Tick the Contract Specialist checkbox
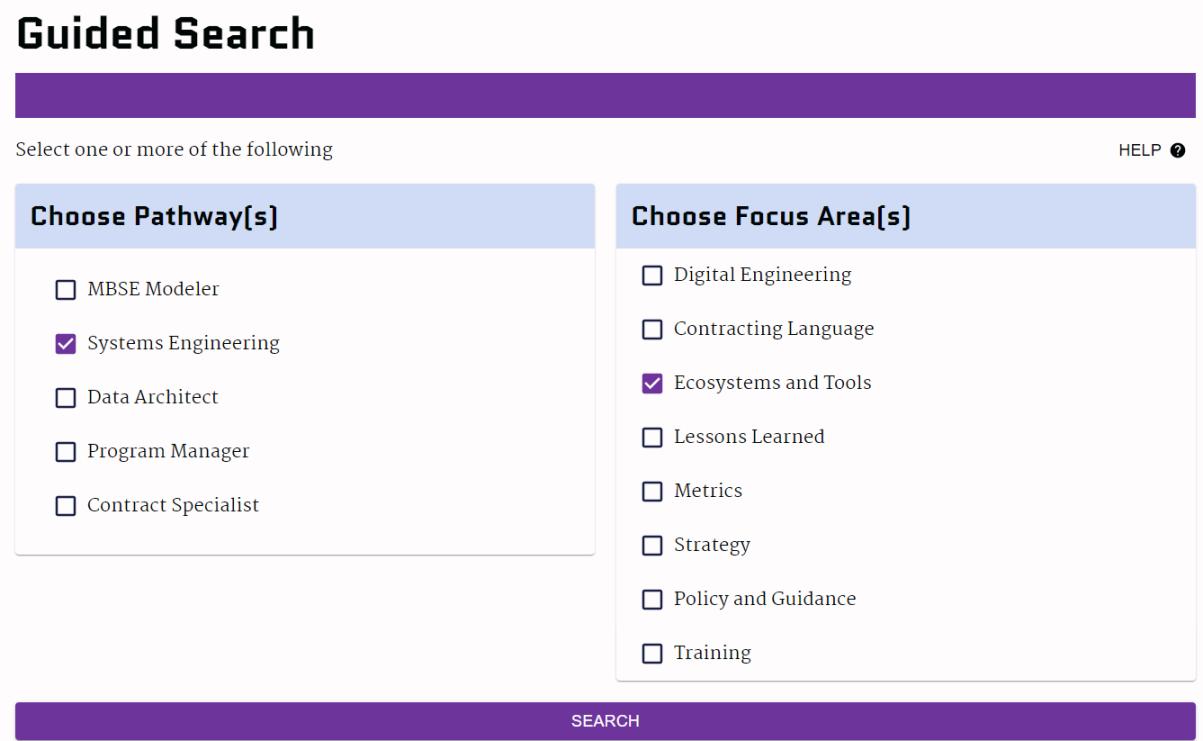Image resolution: width=1203 pixels, height=741 pixels. [65, 506]
